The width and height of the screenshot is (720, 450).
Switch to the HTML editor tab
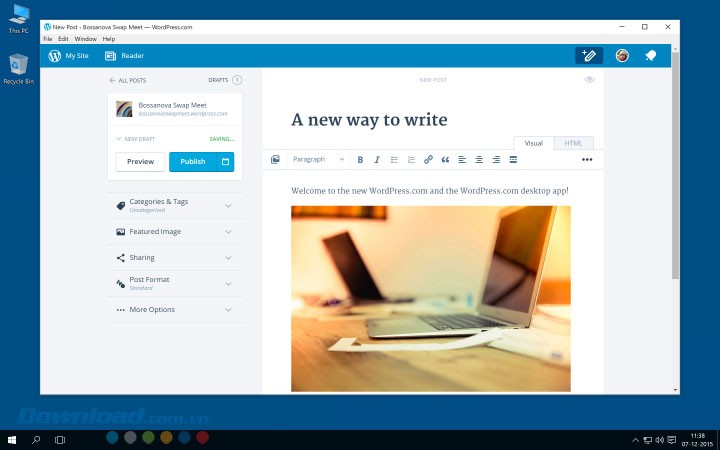(x=573, y=143)
